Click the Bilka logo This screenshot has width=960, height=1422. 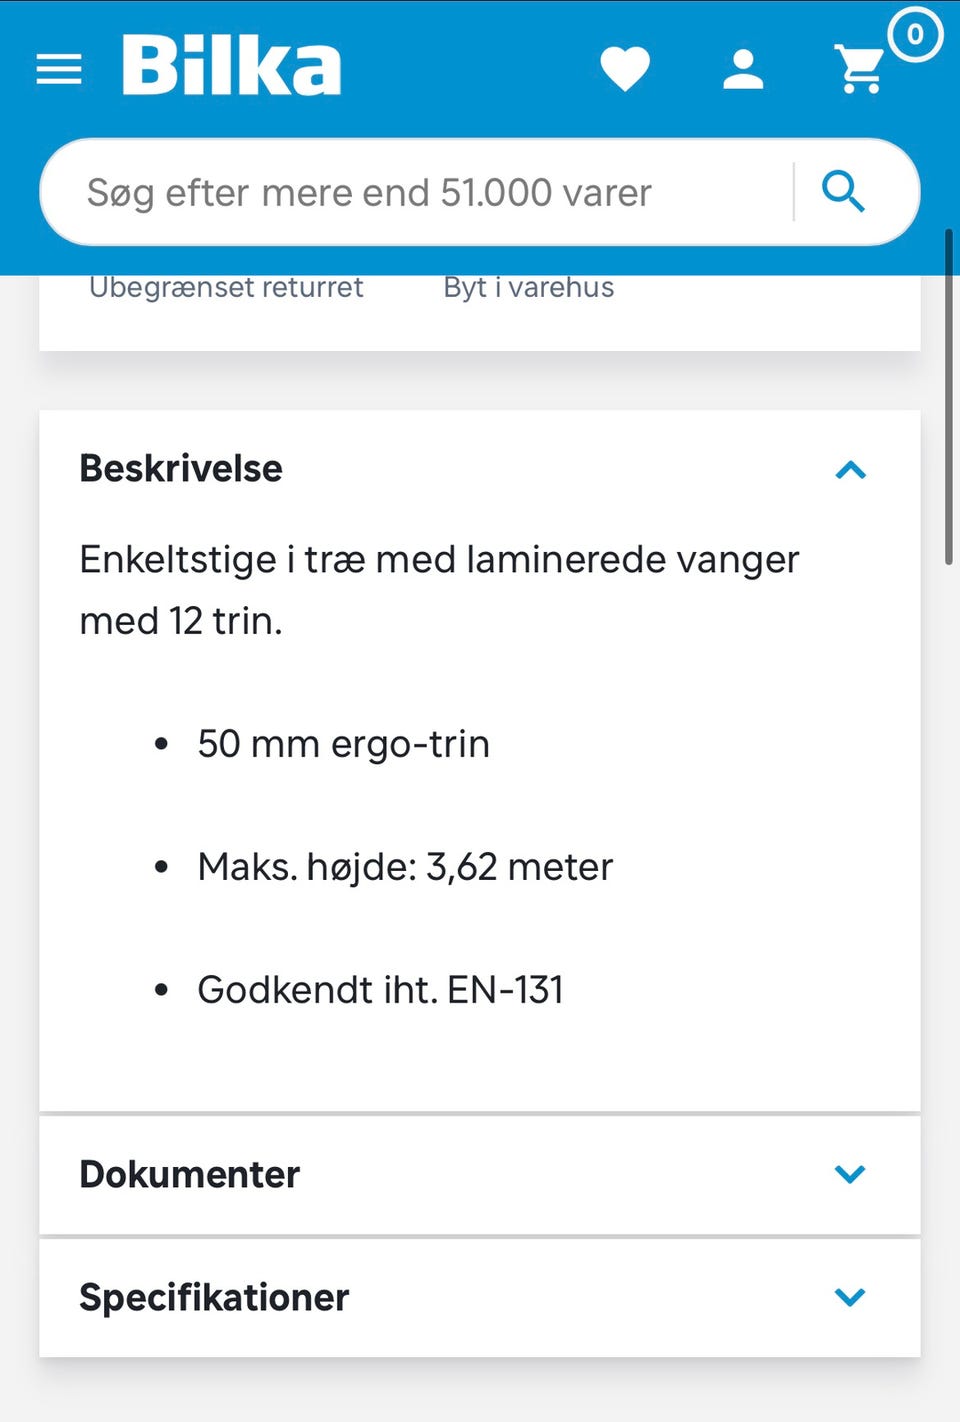click(x=231, y=66)
